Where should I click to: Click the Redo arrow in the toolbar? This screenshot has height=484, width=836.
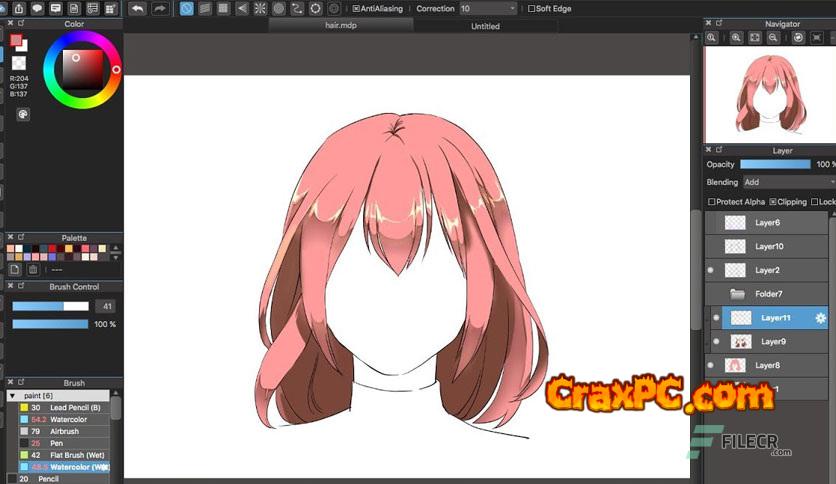coord(159,8)
